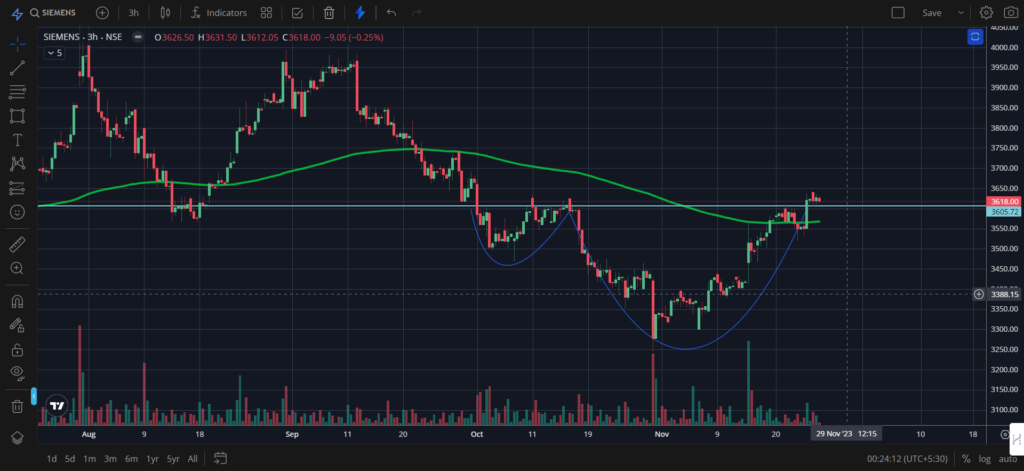Select the trend line drawing tool
This screenshot has width=1024, height=471.
pos(18,68)
